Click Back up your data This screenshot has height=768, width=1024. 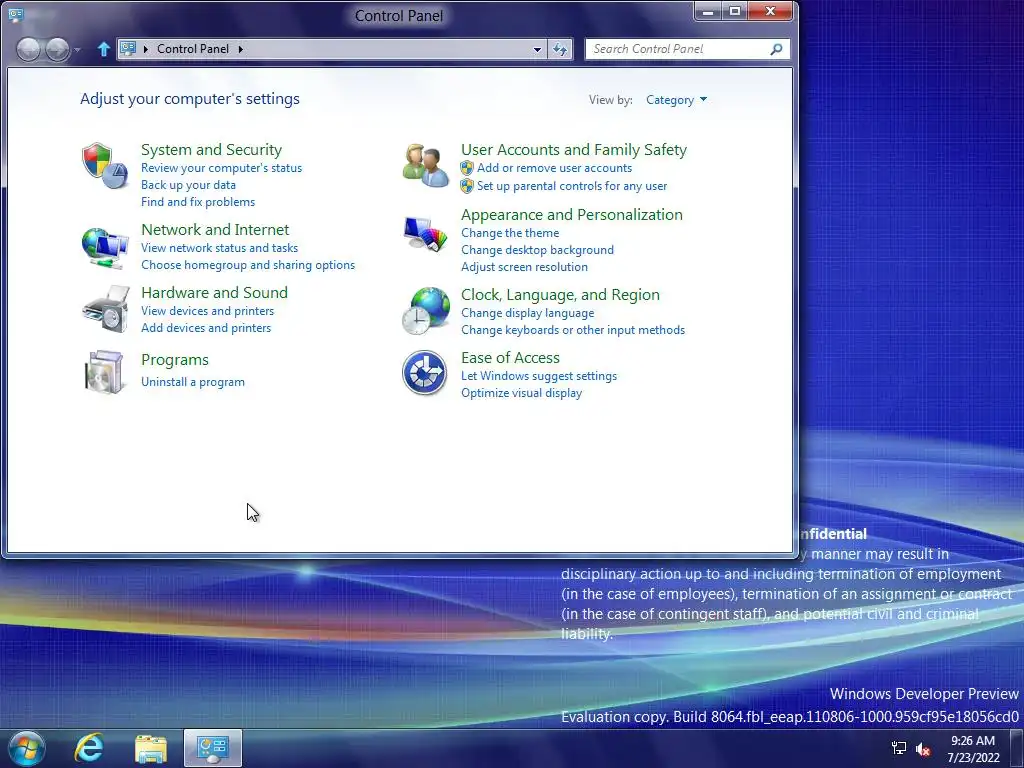click(188, 185)
